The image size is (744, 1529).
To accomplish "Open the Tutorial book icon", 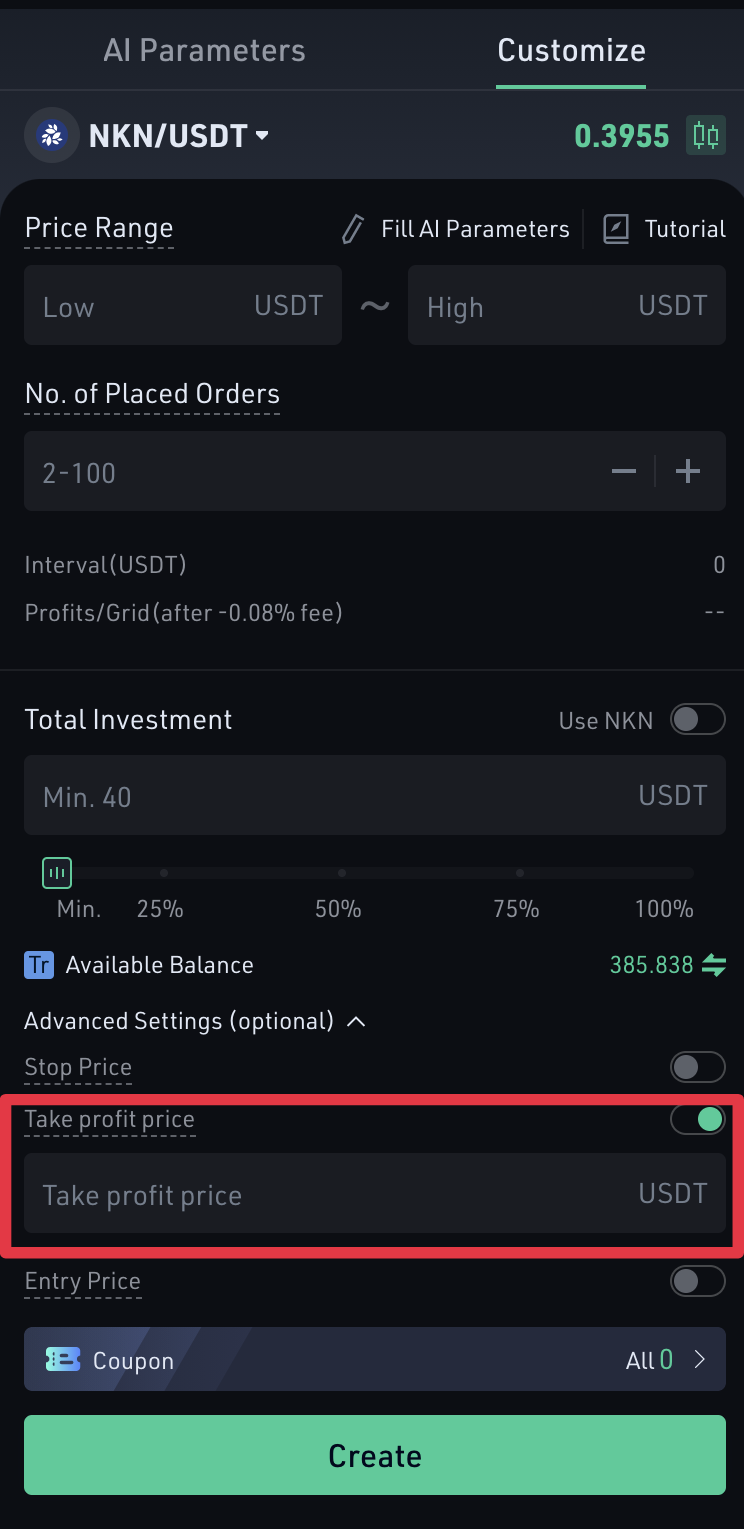I will point(616,229).
